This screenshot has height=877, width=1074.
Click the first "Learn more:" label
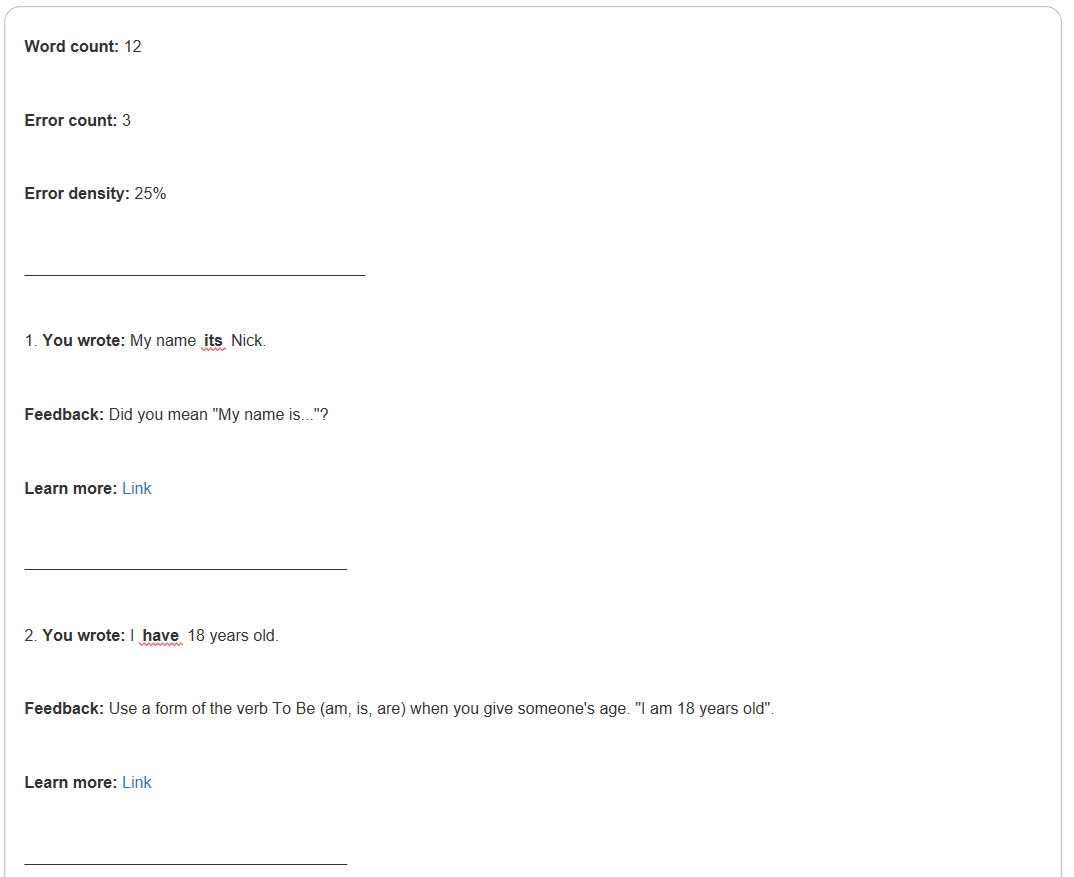coord(71,489)
